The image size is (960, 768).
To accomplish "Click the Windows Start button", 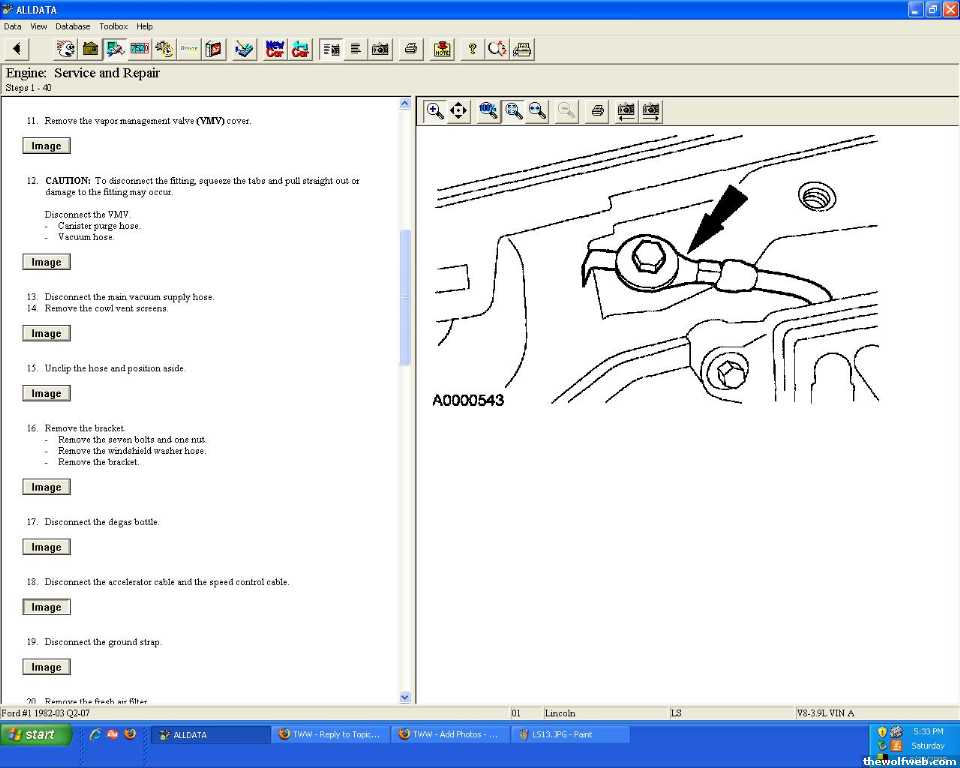I will pyautogui.click(x=36, y=734).
